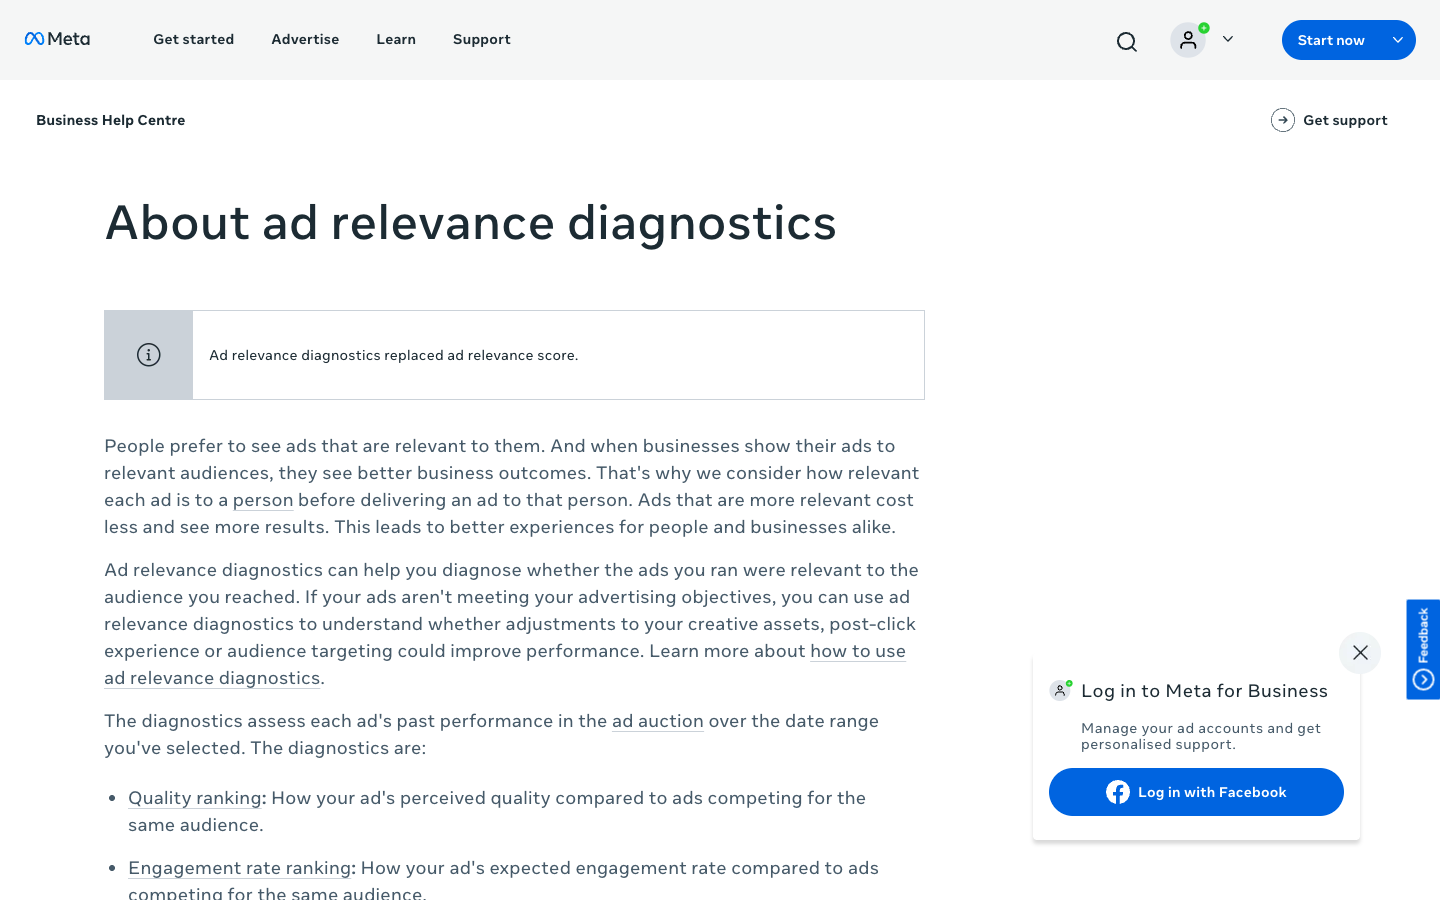
Task: Click the Get support arrow icon
Action: pos(1283,120)
